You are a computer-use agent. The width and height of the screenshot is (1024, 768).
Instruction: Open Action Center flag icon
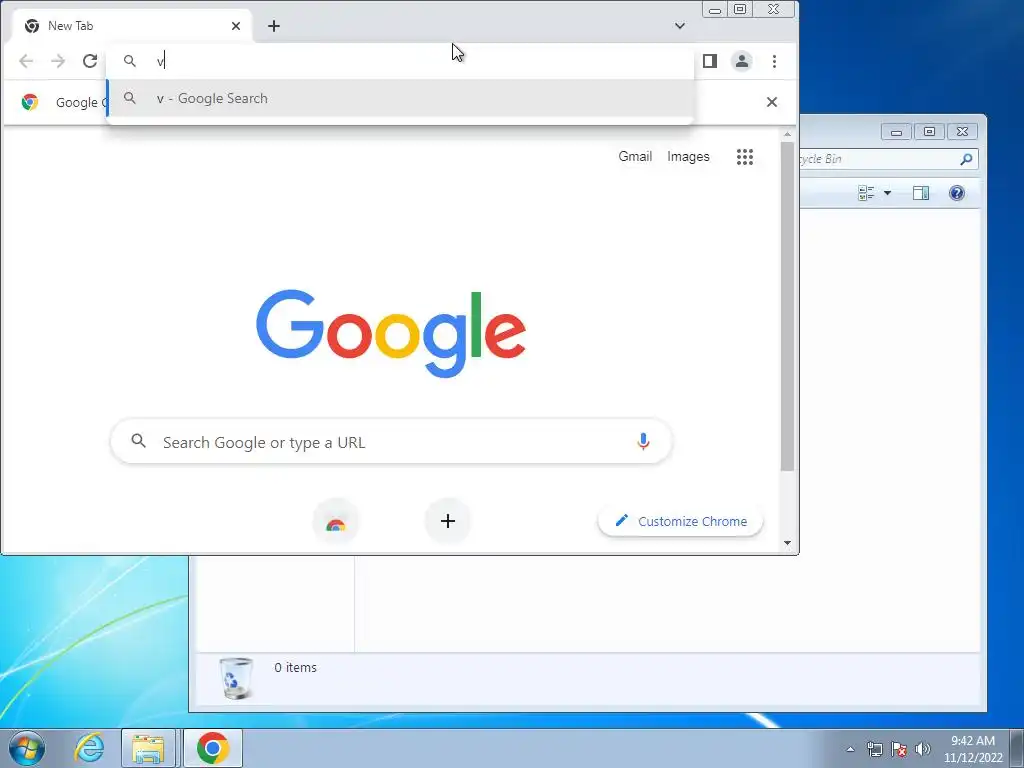tap(899, 749)
